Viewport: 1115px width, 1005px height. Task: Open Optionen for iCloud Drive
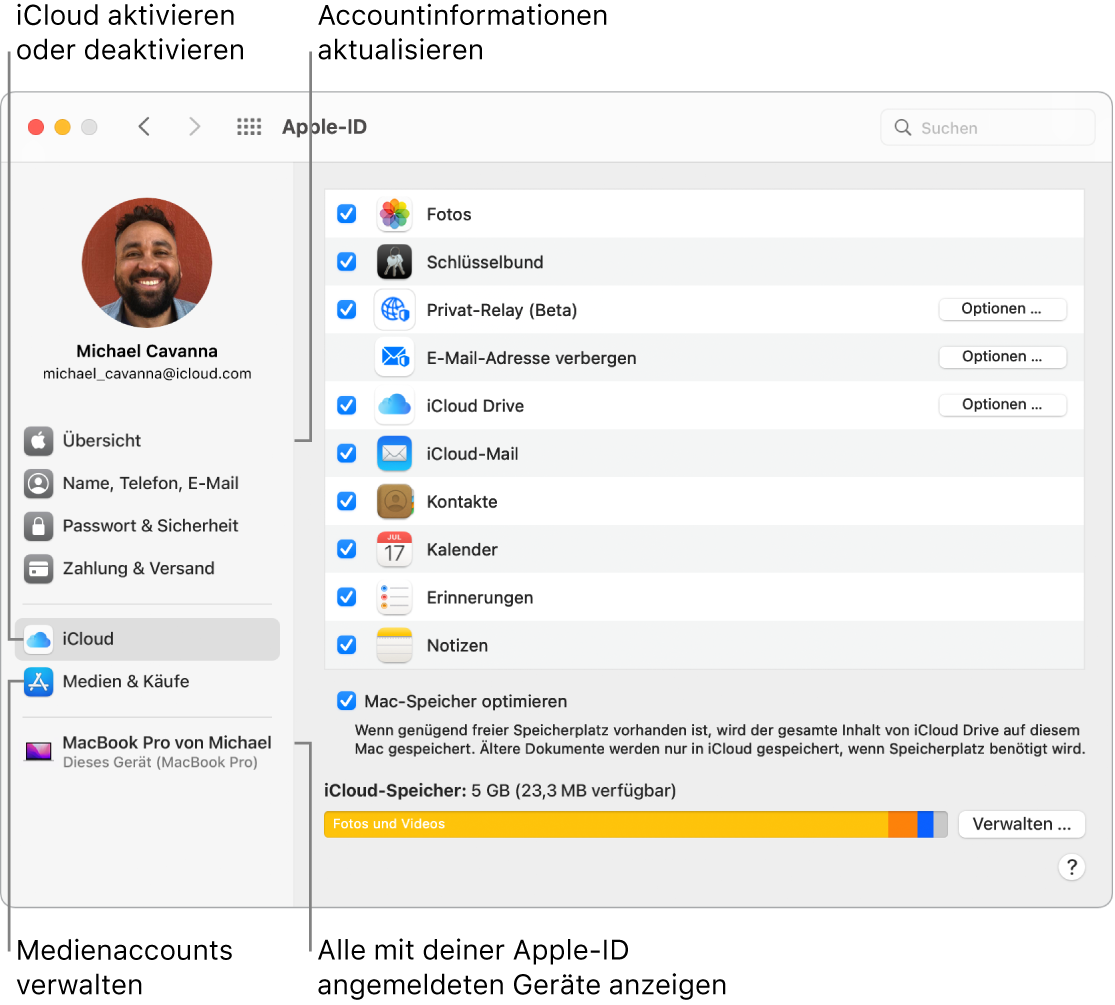click(1002, 405)
